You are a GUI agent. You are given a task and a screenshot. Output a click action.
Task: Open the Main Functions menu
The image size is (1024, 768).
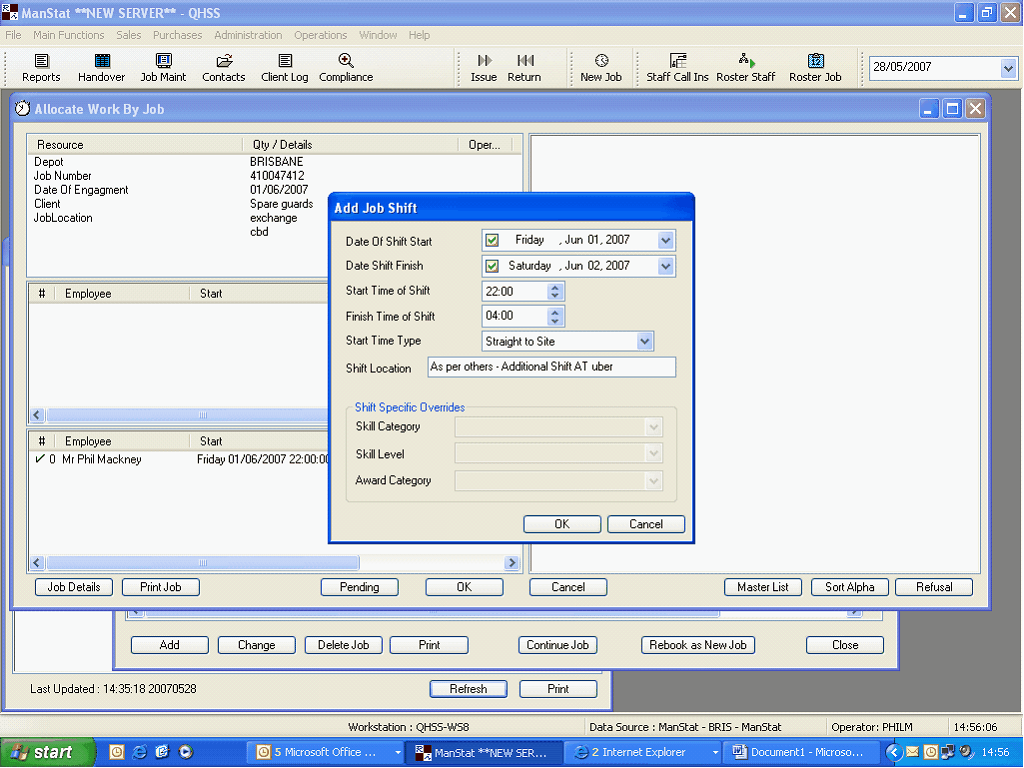coord(68,35)
